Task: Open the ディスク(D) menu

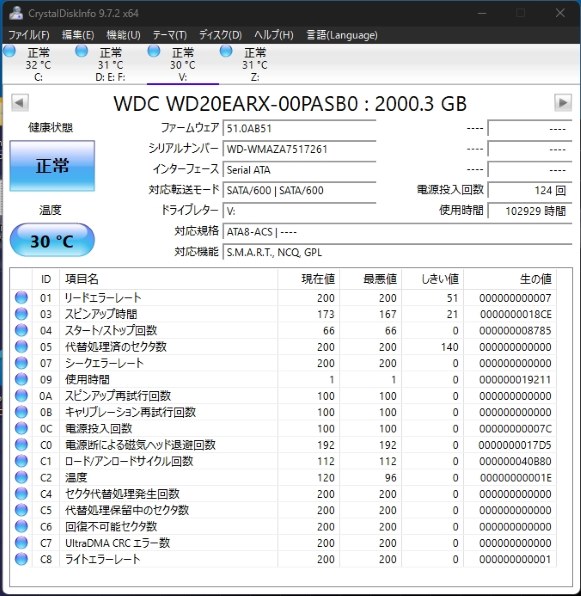Action: pyautogui.click(x=220, y=35)
